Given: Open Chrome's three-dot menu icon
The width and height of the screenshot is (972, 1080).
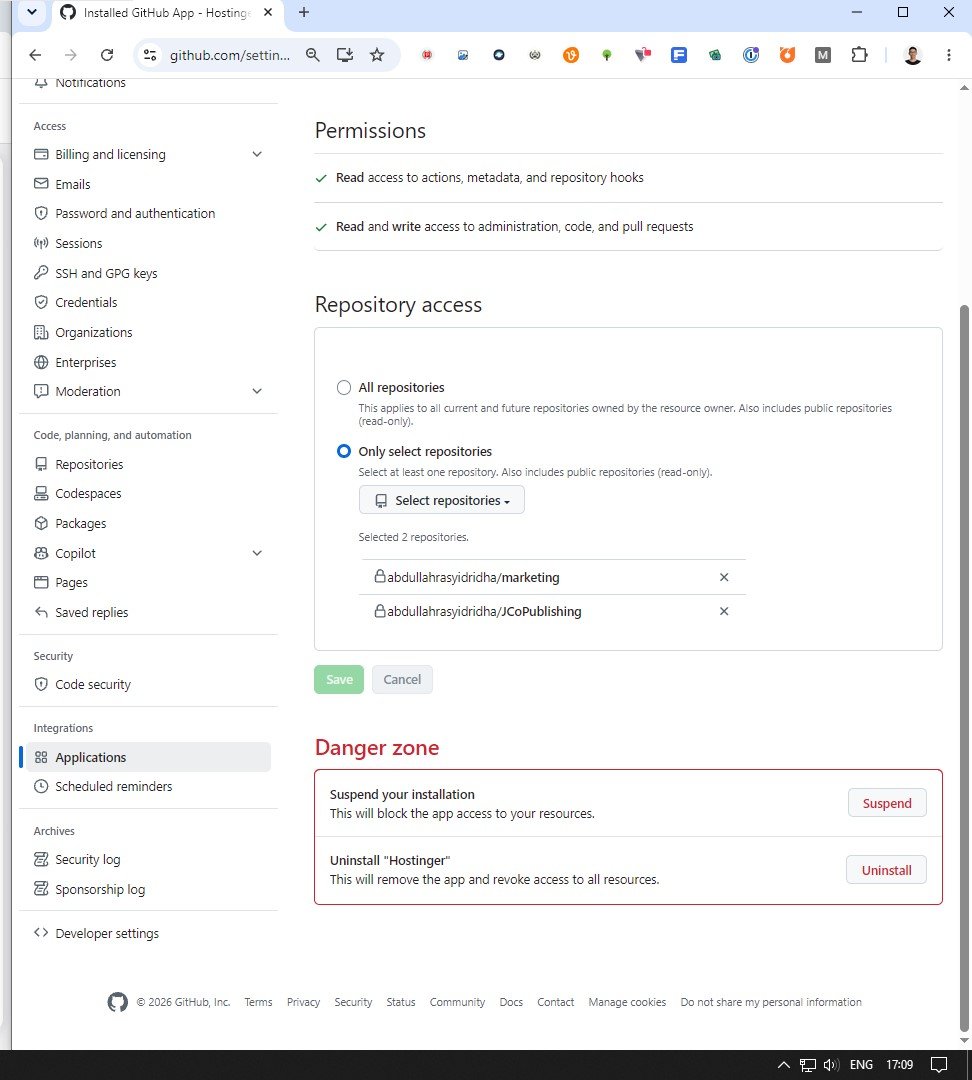Looking at the screenshot, I should click(x=949, y=55).
